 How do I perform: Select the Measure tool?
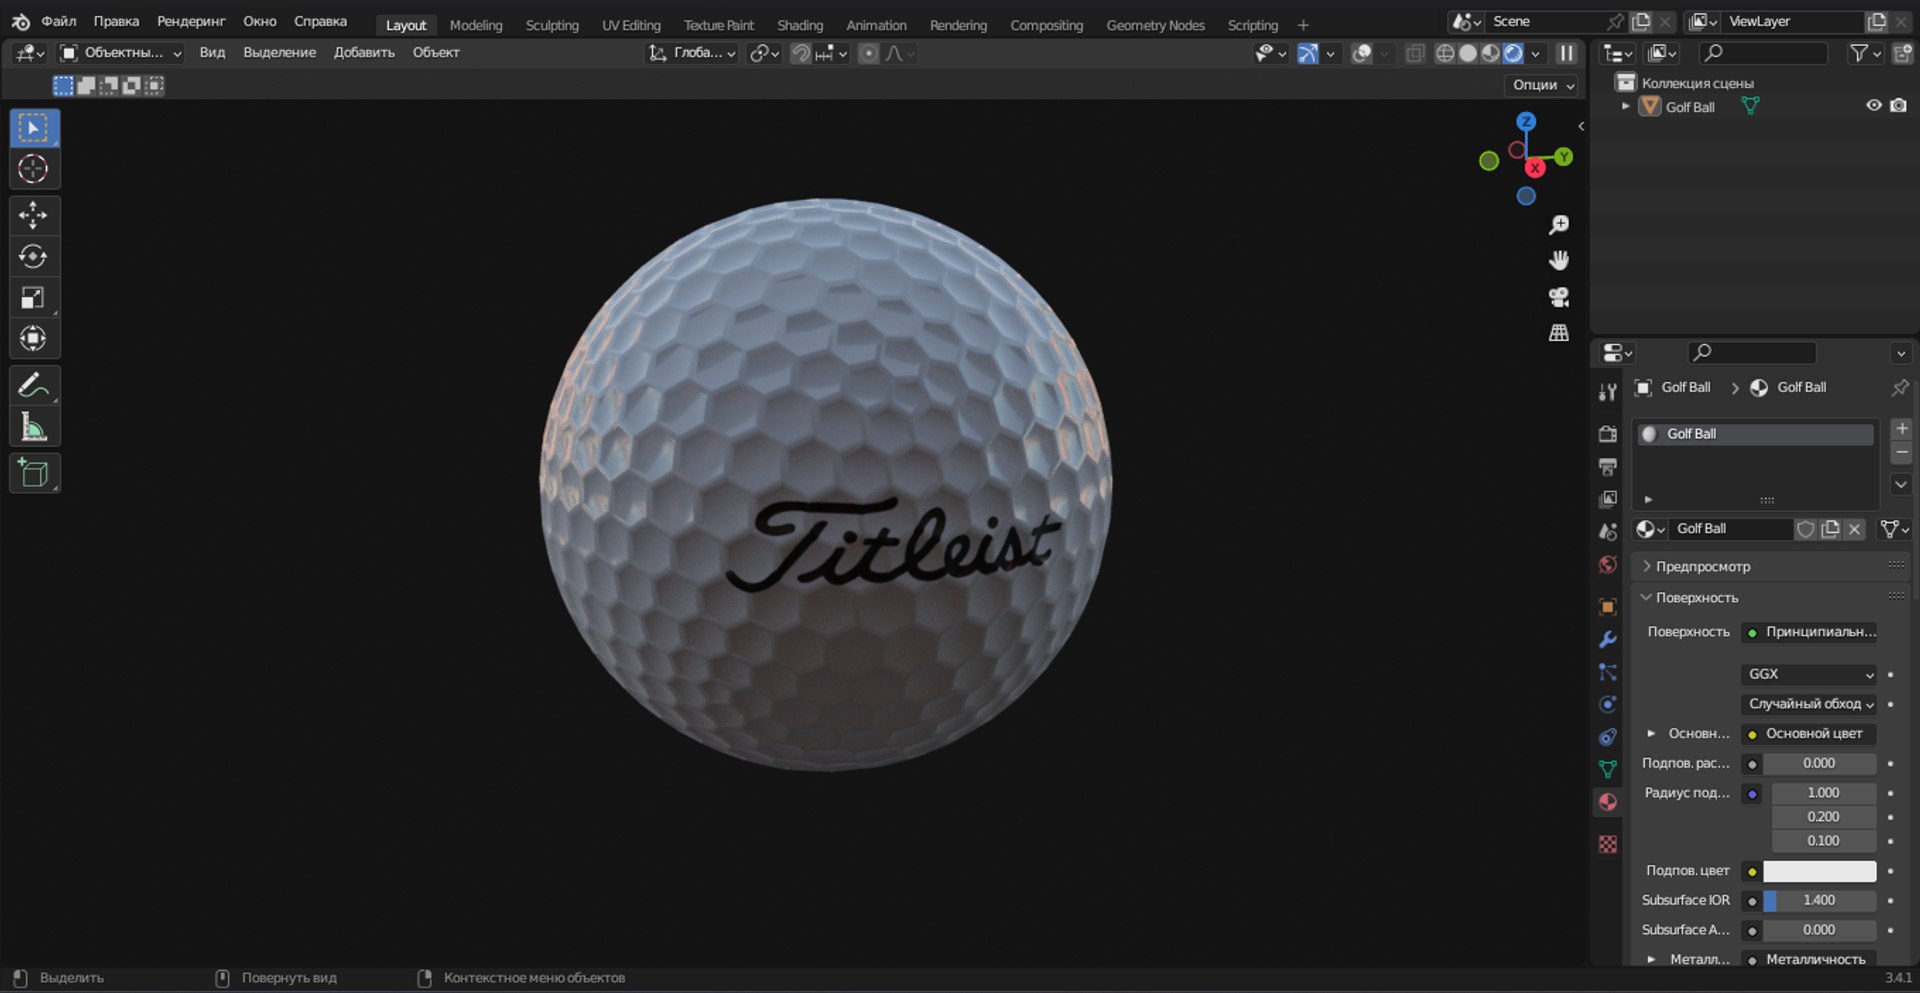[34, 427]
